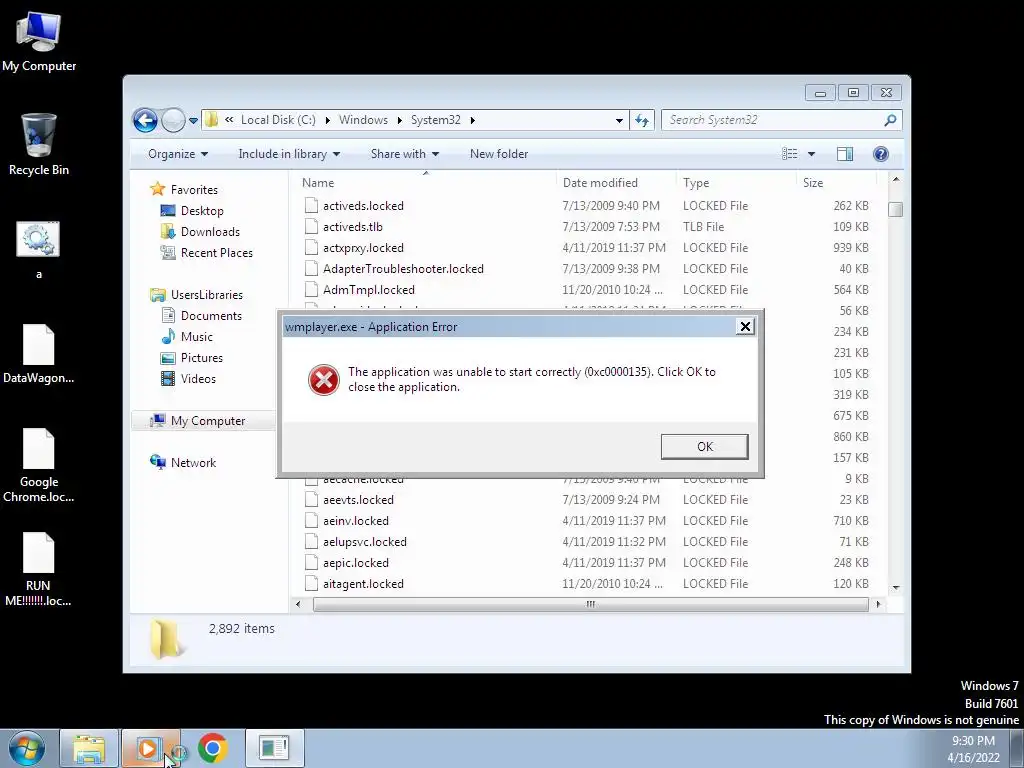
Task: Open view options dropdown arrow
Action: pyautogui.click(x=811, y=154)
